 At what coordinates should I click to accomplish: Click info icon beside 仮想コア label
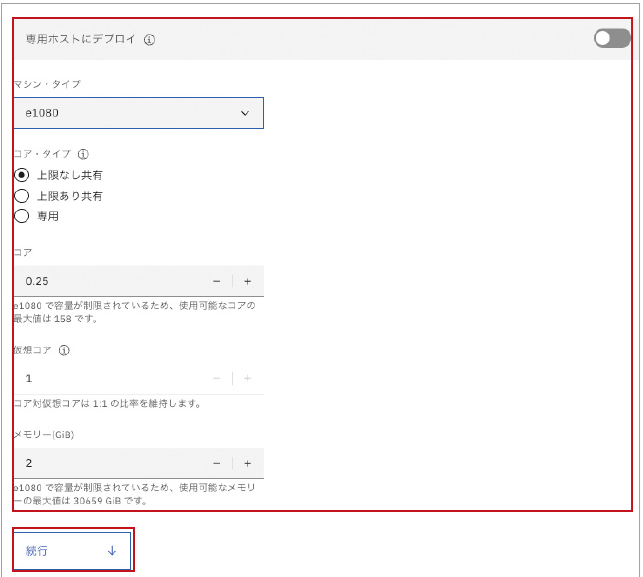(64, 351)
